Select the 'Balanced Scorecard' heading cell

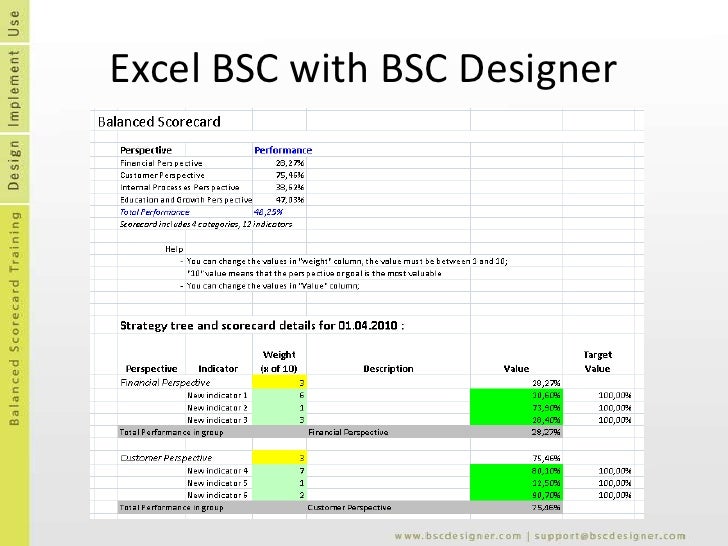coord(159,122)
